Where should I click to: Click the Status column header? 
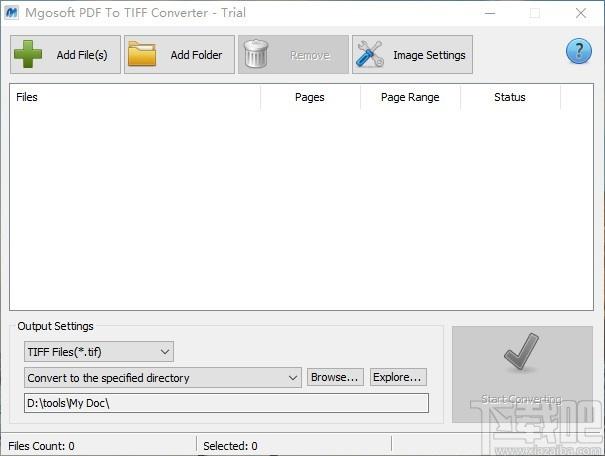click(x=510, y=97)
